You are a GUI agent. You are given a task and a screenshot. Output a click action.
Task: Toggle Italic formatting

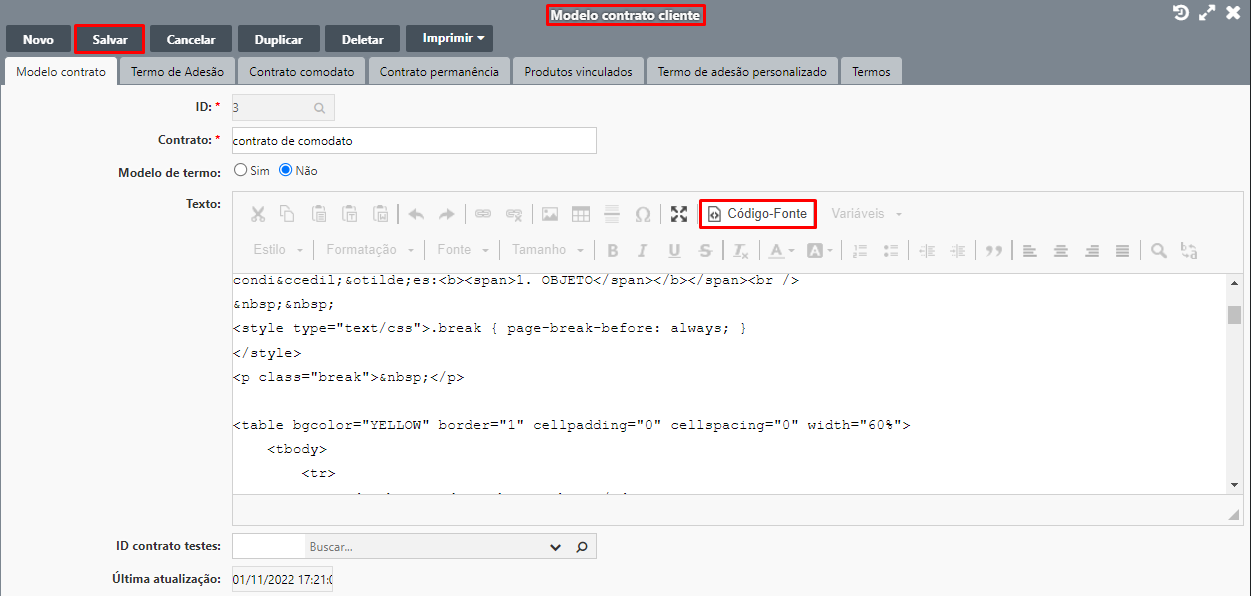(643, 250)
